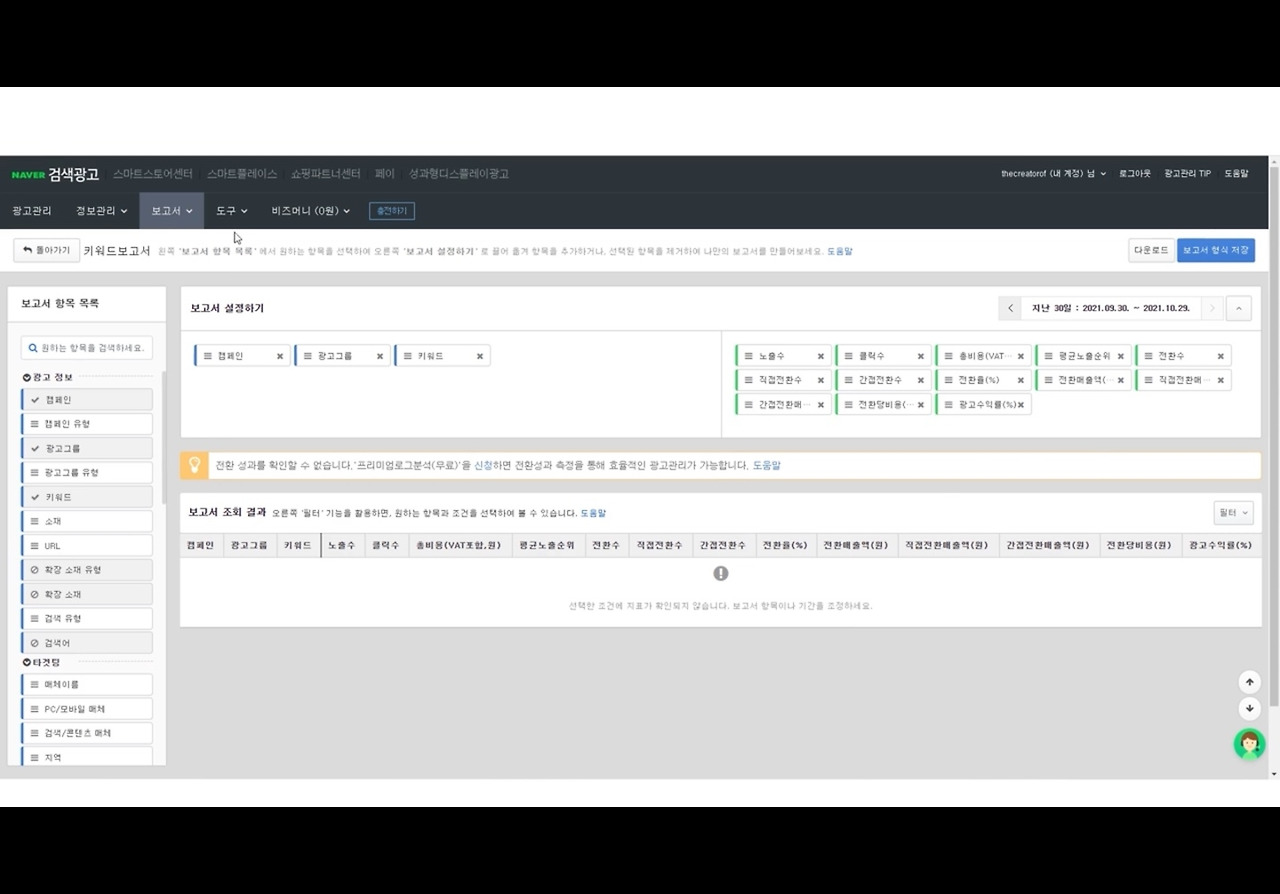
Task: Go to 광고관리 menu
Action: [x=32, y=211]
